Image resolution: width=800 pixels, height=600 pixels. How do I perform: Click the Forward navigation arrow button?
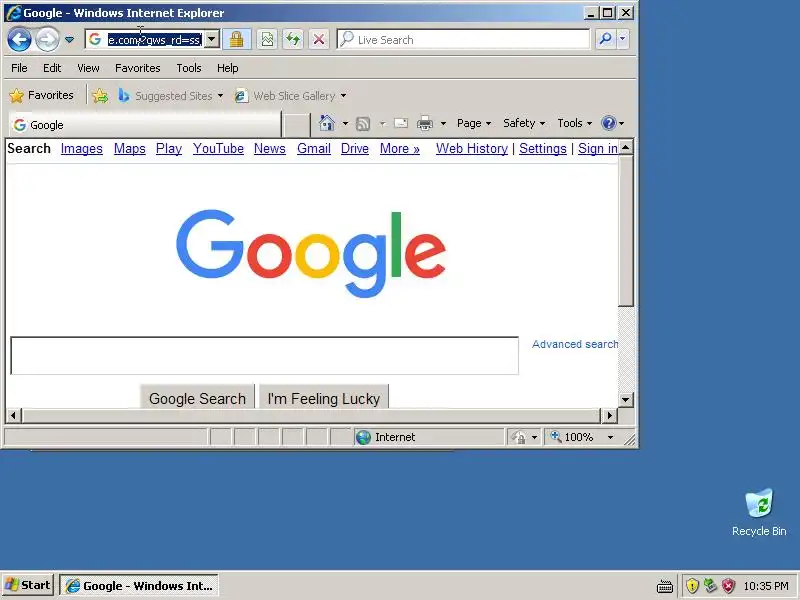(x=47, y=39)
